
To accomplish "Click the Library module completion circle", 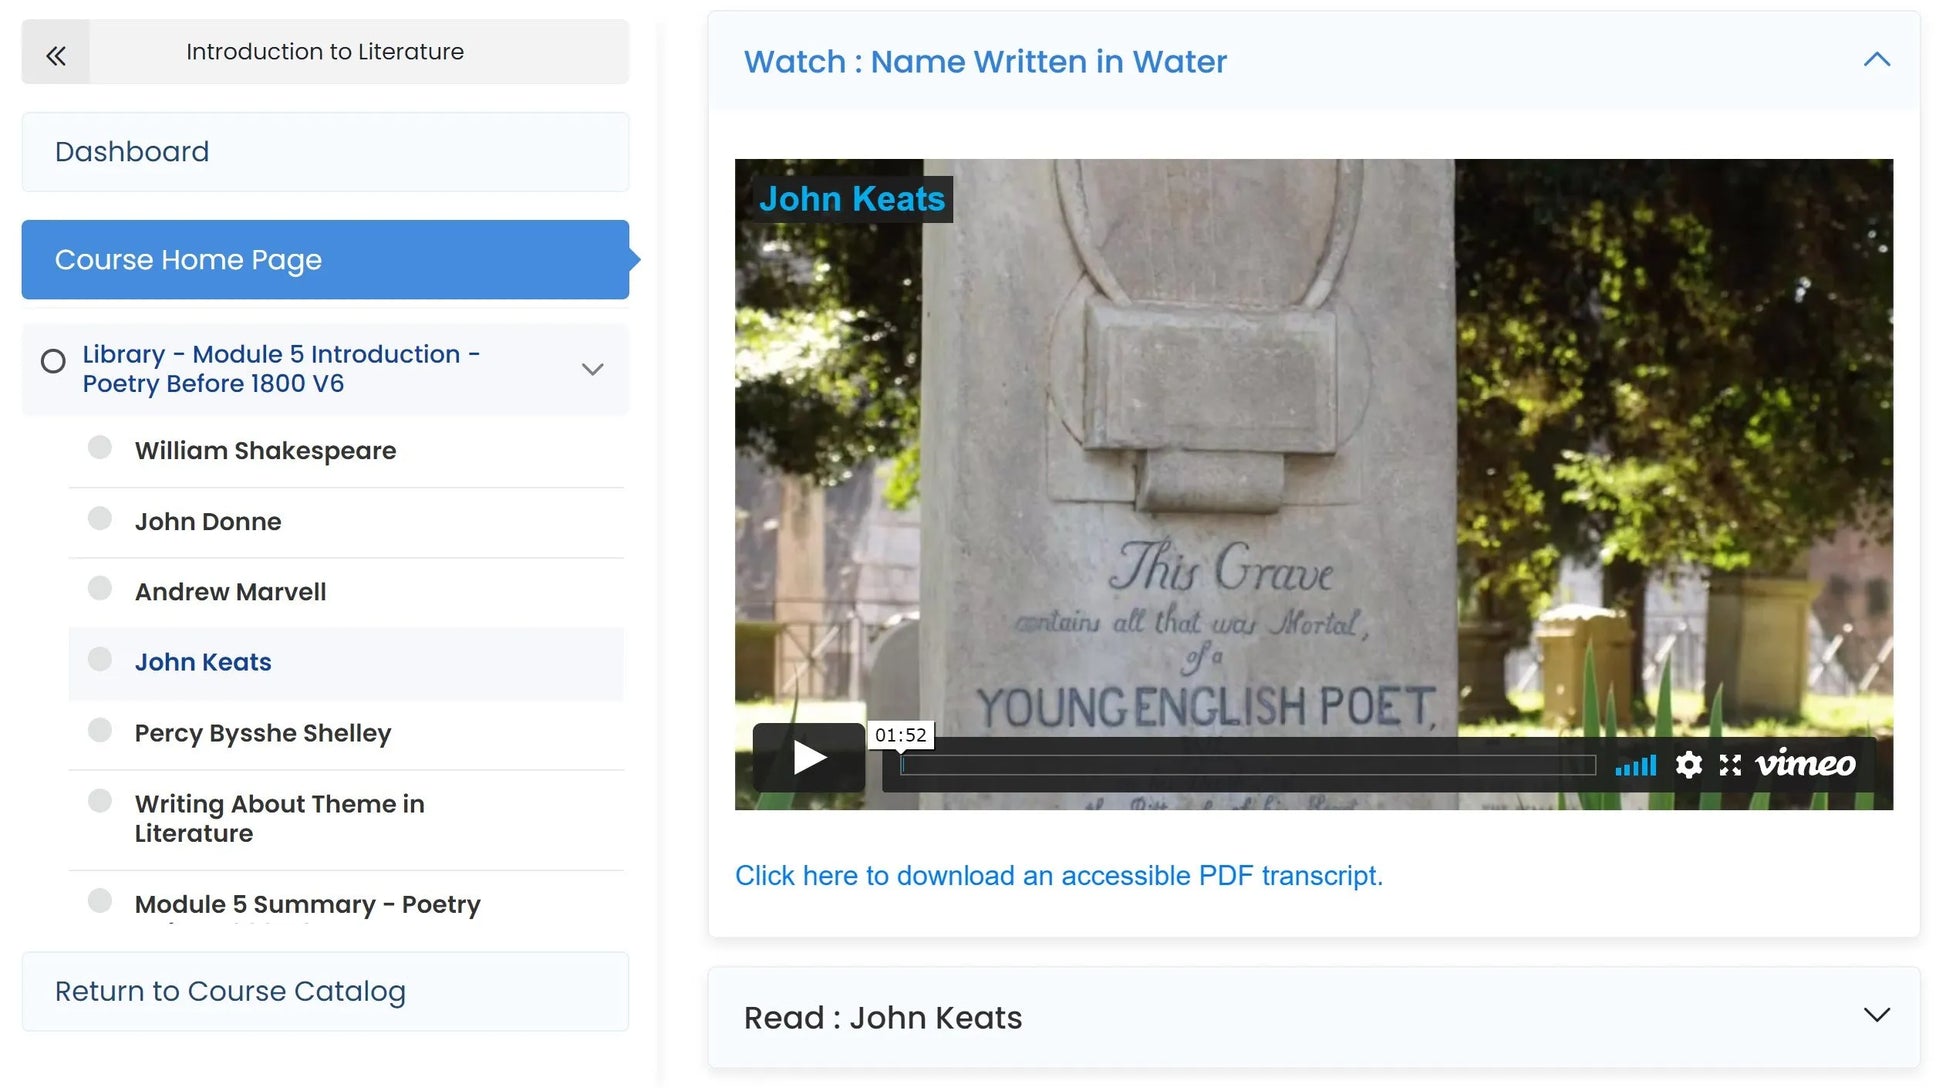I will tap(53, 361).
